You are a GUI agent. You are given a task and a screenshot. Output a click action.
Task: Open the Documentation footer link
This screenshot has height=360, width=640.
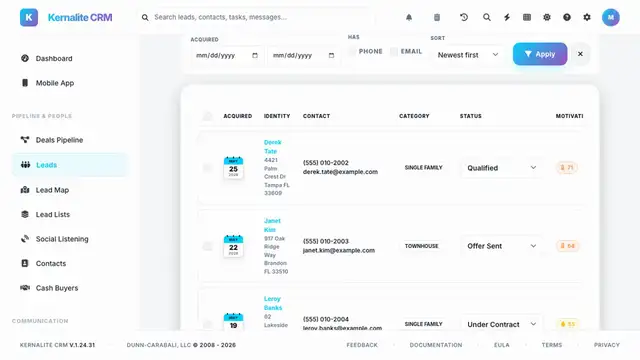pyautogui.click(x=436, y=345)
